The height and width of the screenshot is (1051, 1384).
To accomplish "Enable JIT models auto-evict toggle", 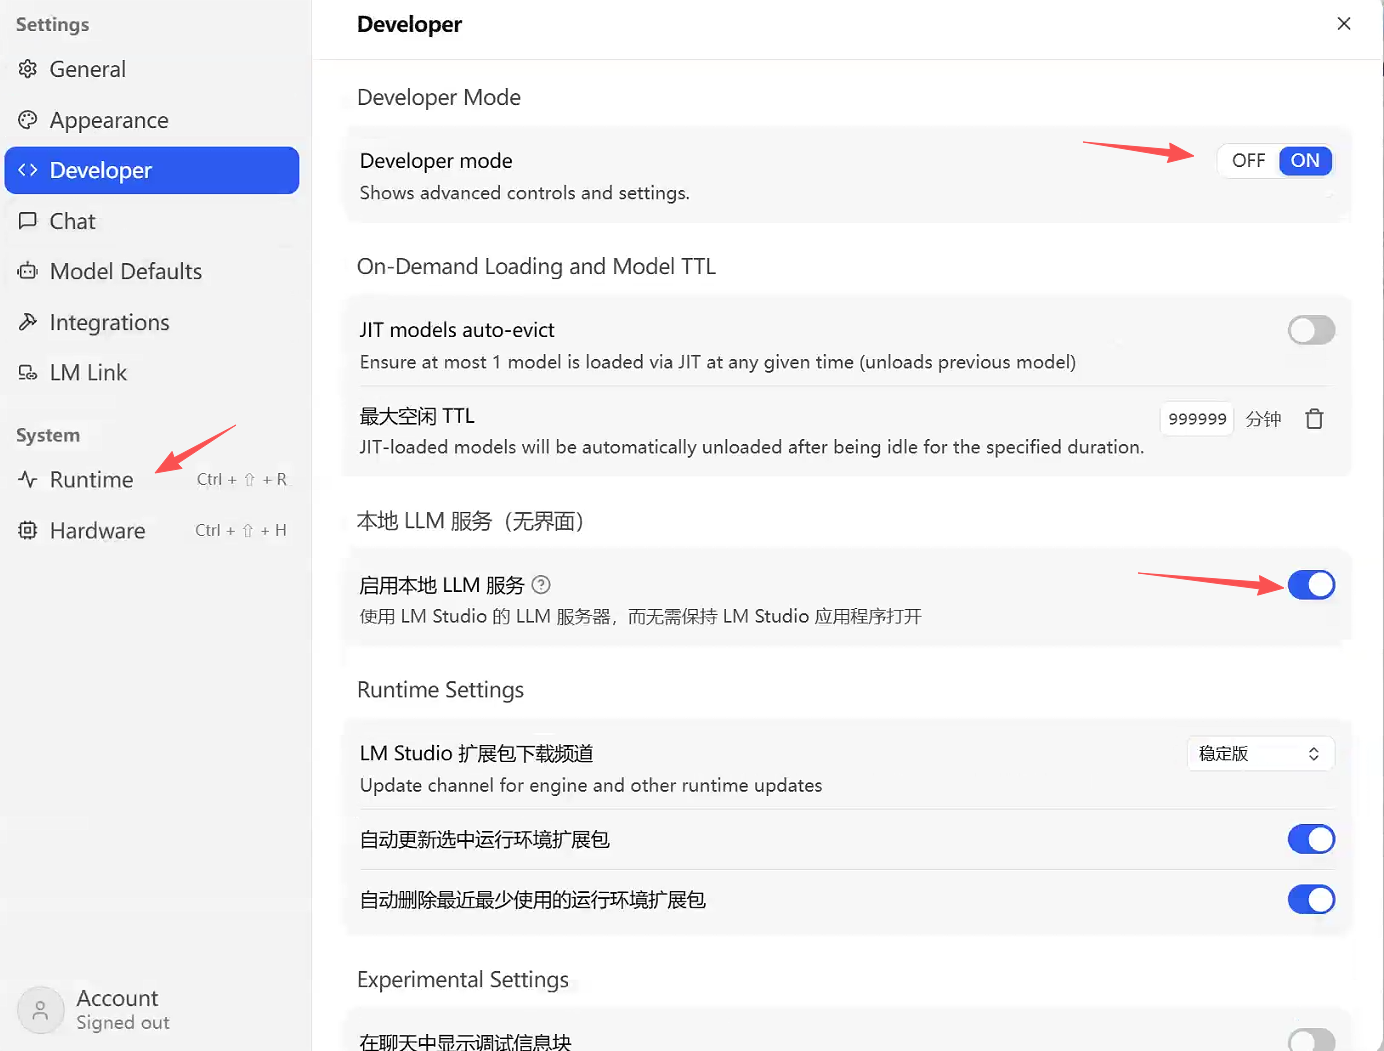I will click(1311, 330).
